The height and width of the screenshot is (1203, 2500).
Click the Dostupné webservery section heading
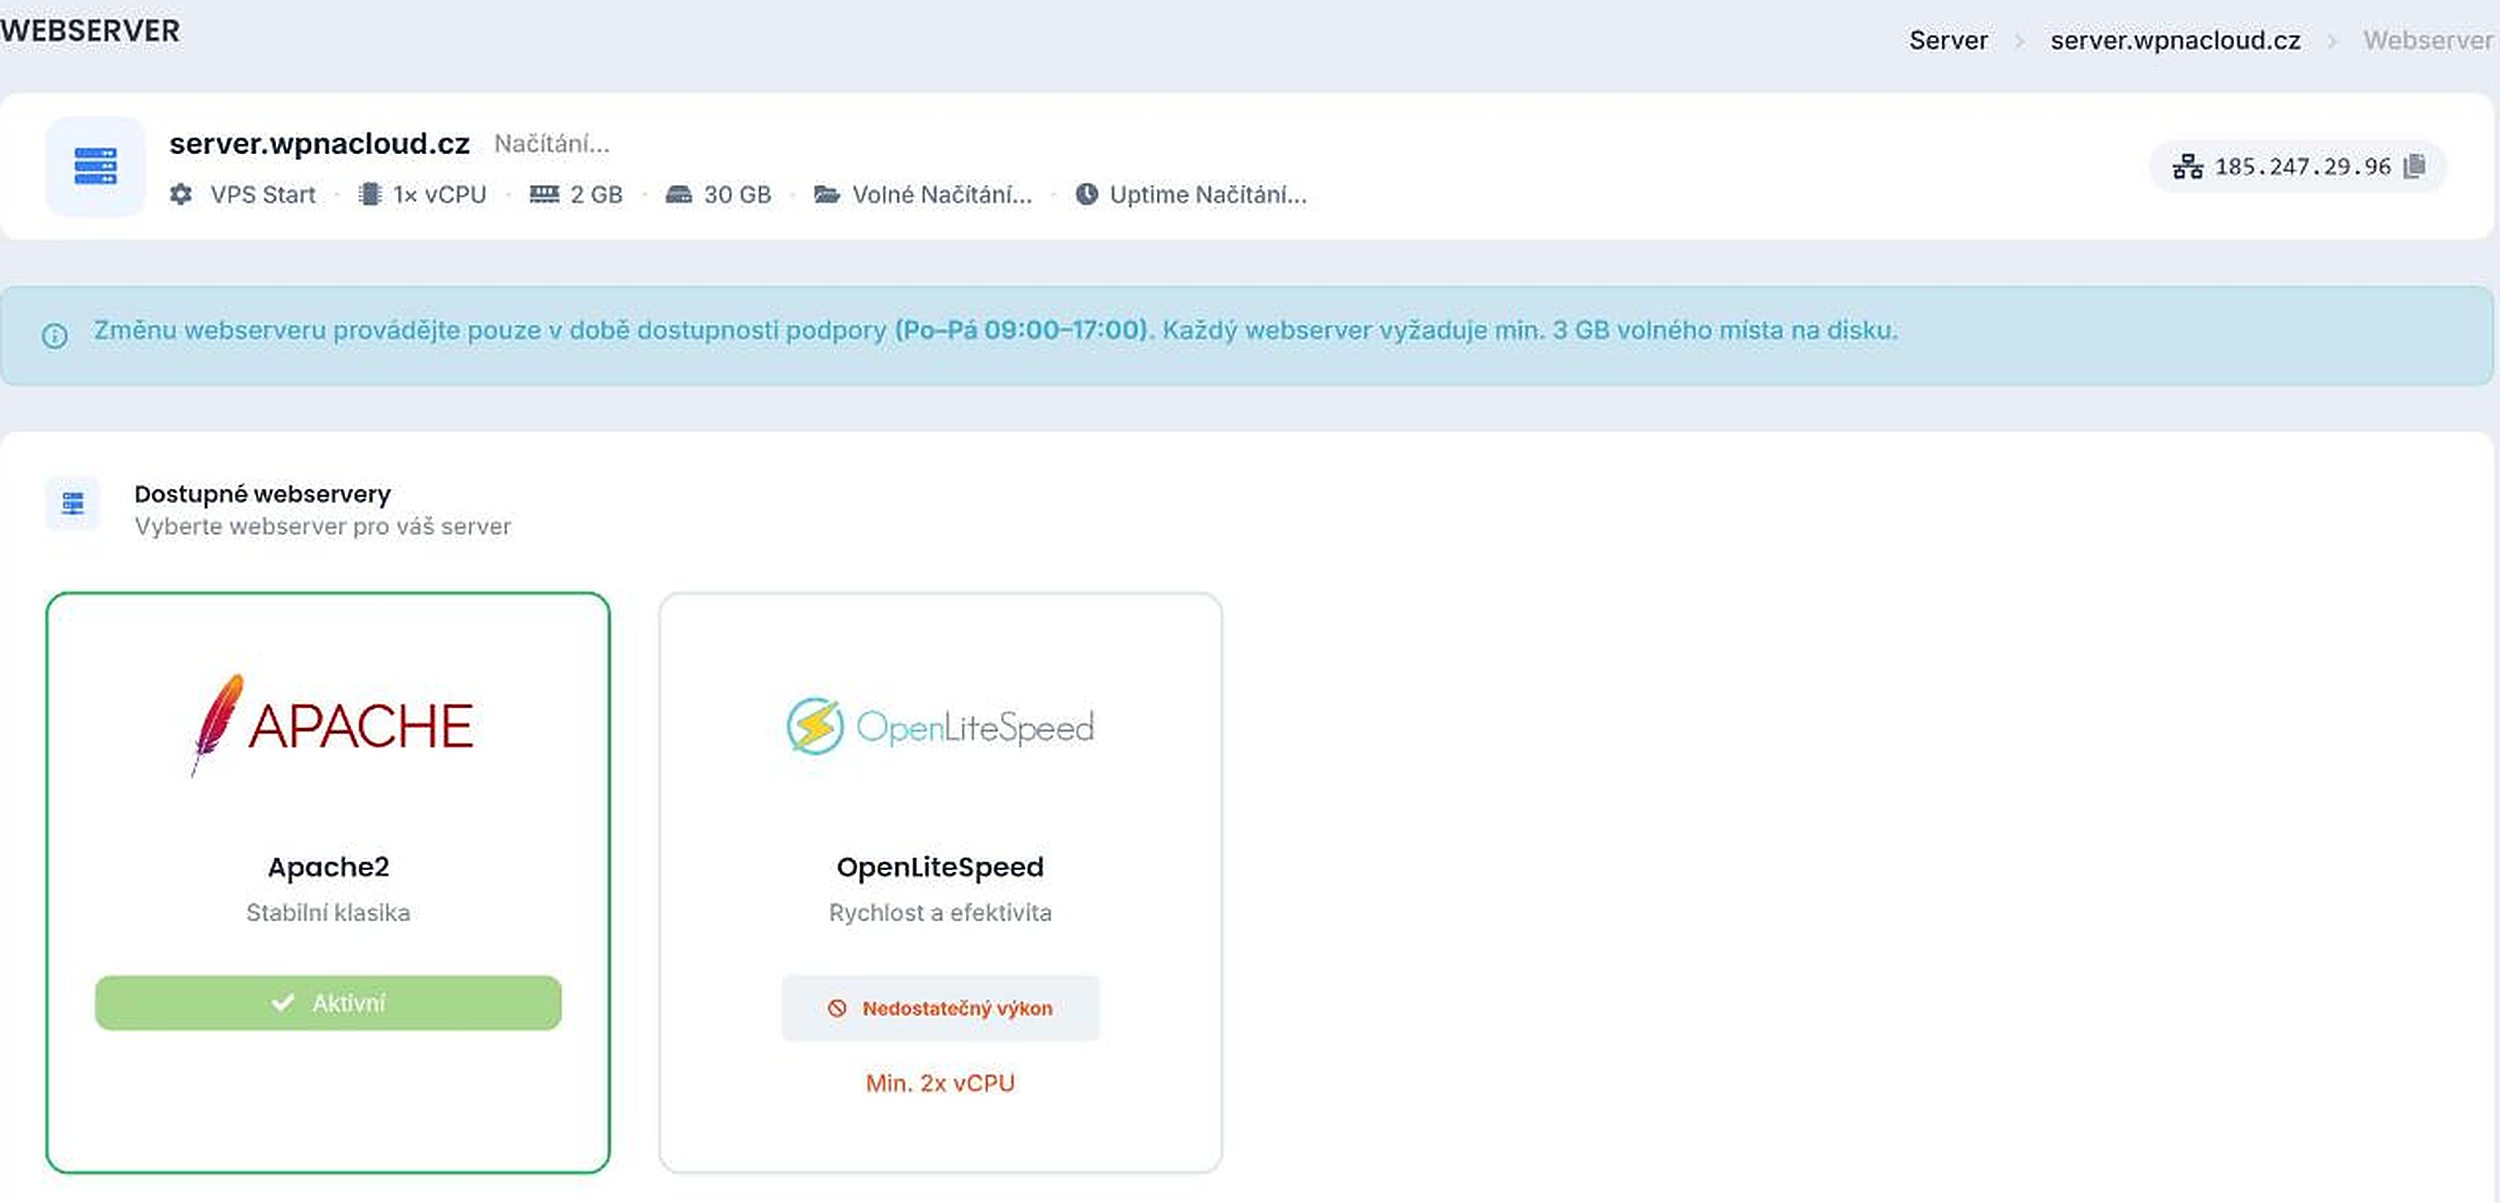[x=262, y=494]
